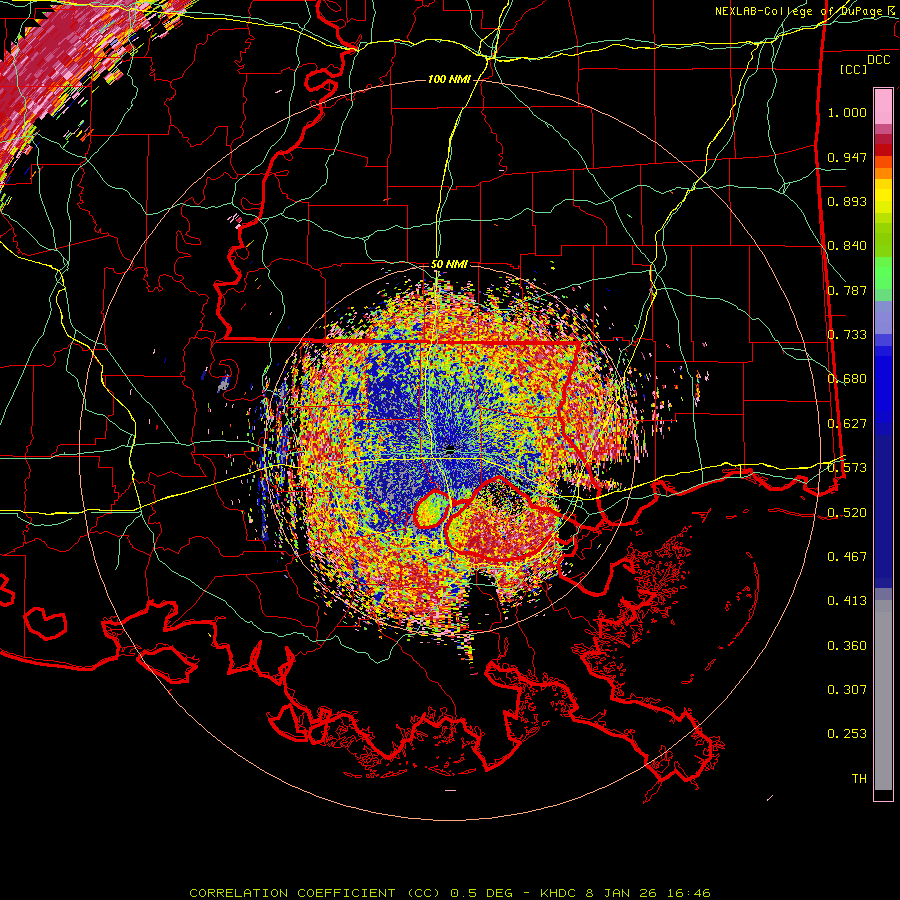Click the Correlation Coefficient KHDC caption text
The width and height of the screenshot is (900, 900).
pos(450,893)
